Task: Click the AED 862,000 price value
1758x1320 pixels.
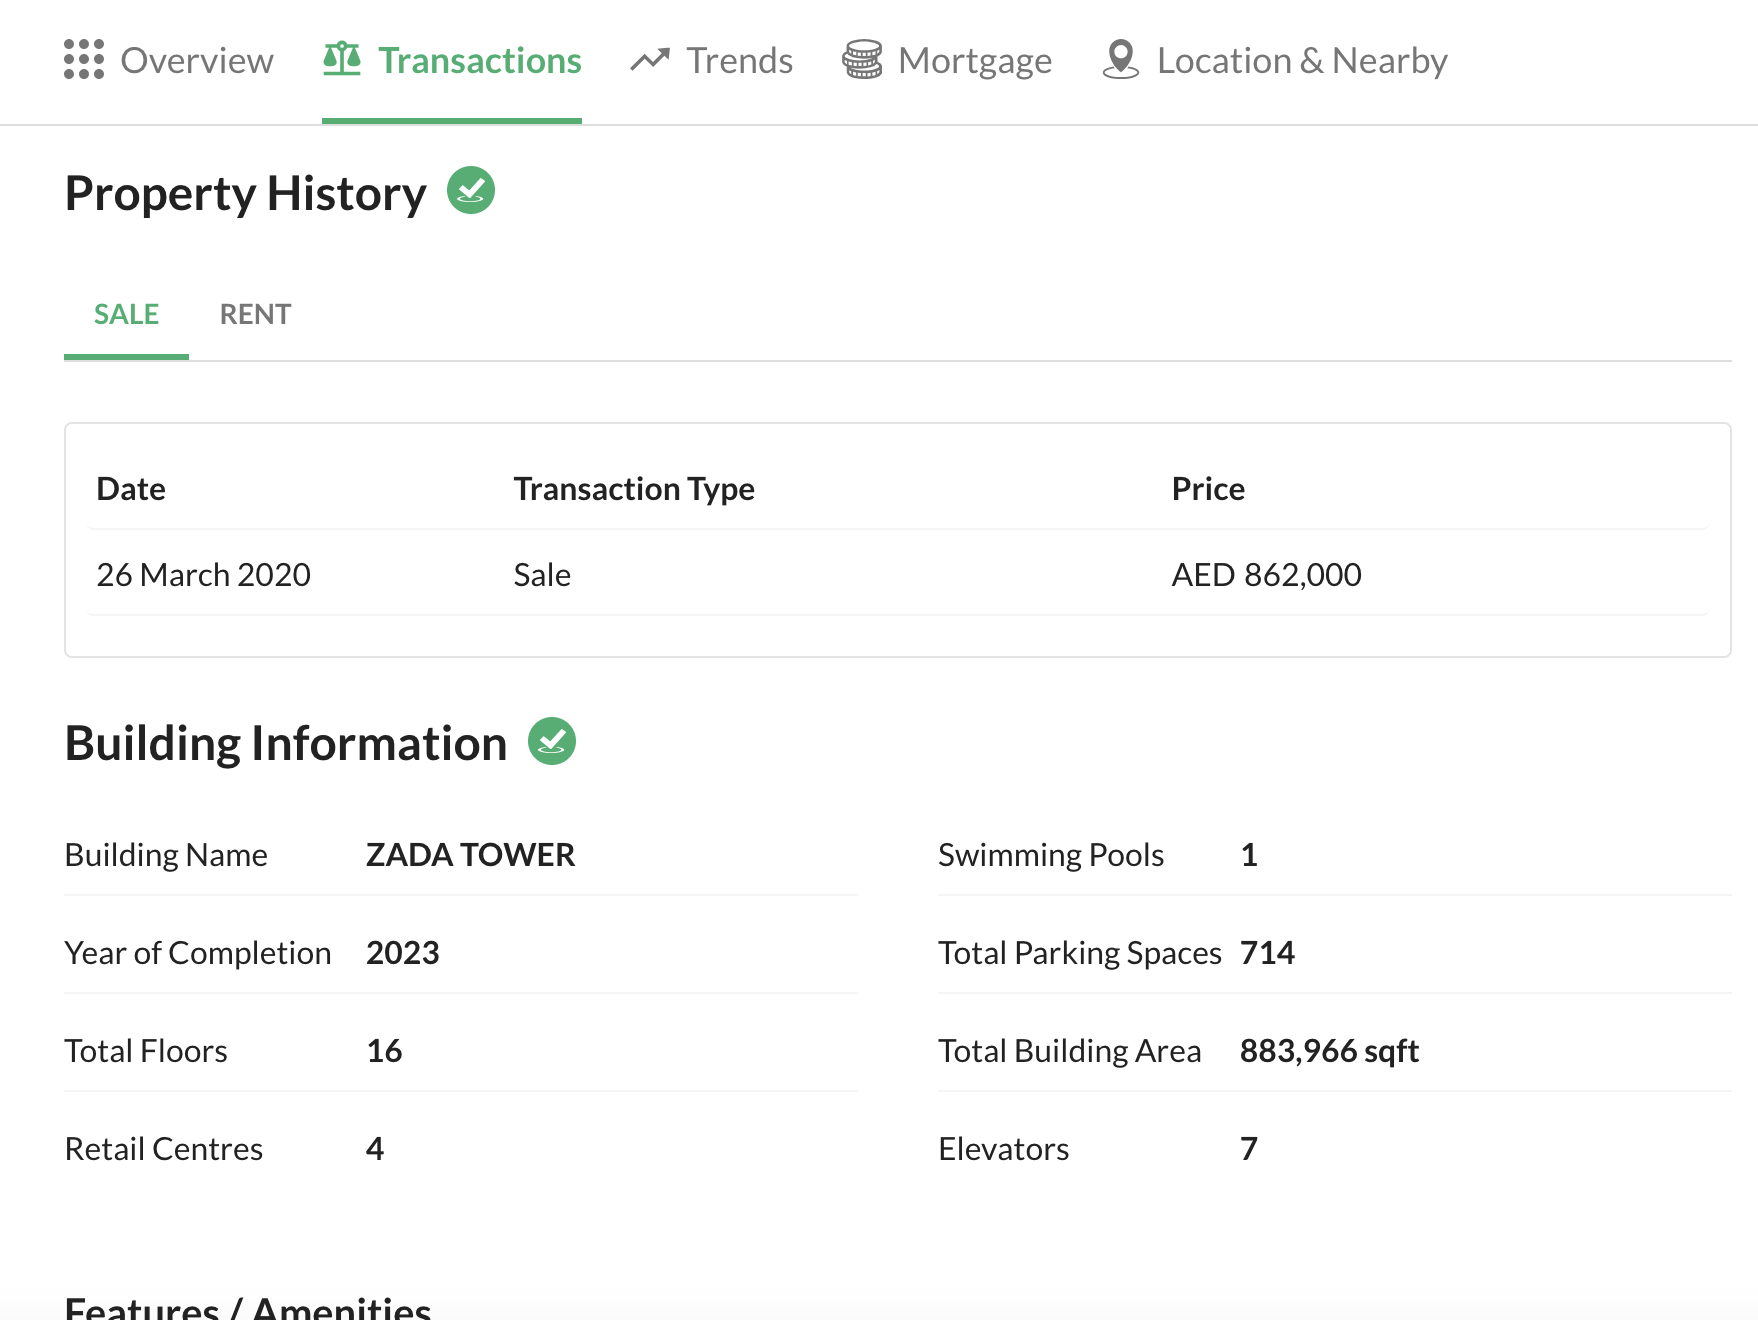Action: coord(1266,575)
